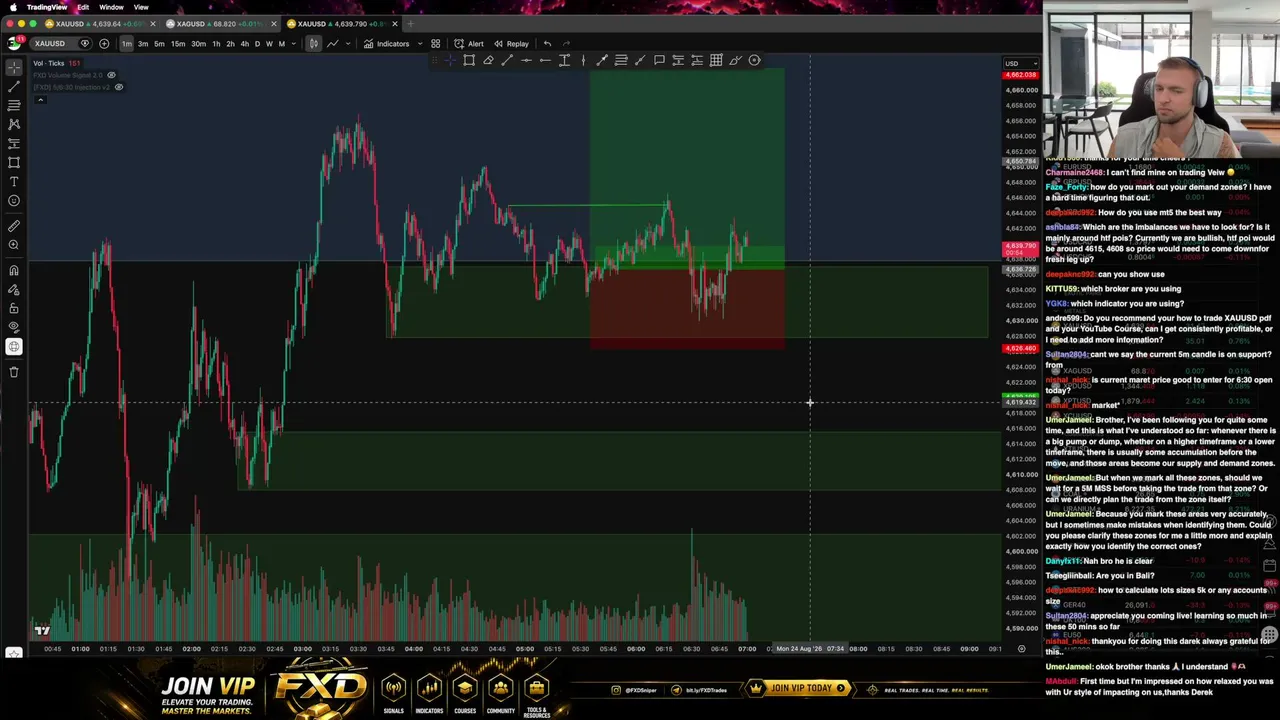The height and width of the screenshot is (720, 1280).
Task: Click the highlighted globe icon in left sidebar
Action: 14,347
